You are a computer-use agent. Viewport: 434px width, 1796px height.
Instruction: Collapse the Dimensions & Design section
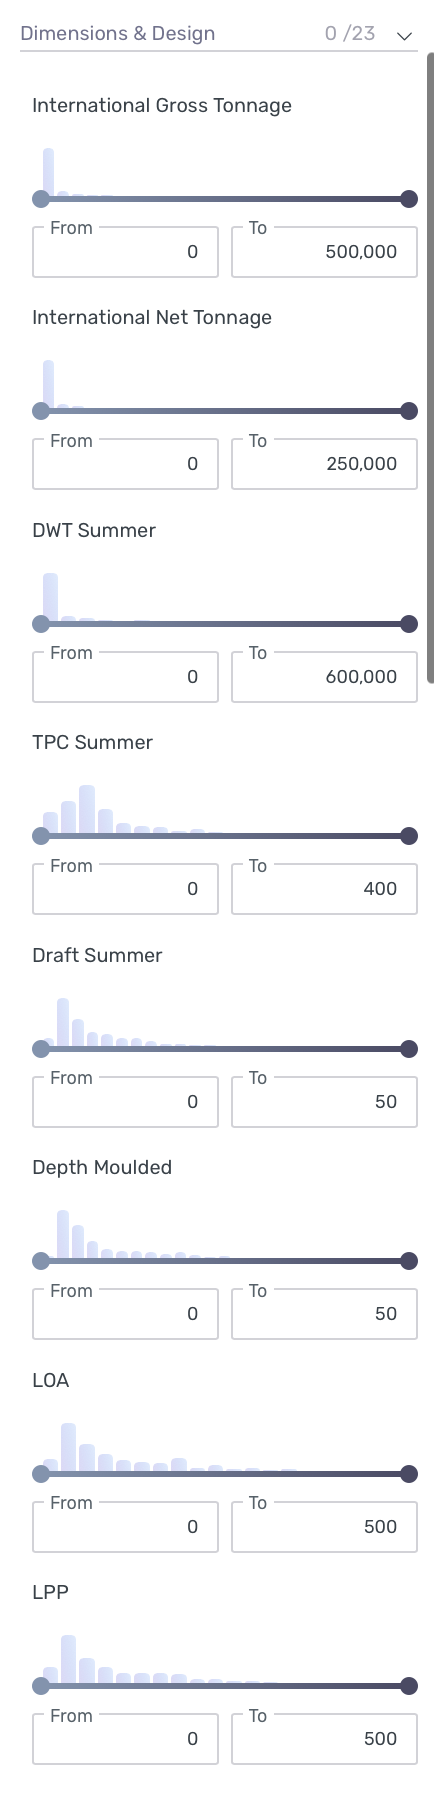pyautogui.click(x=404, y=35)
